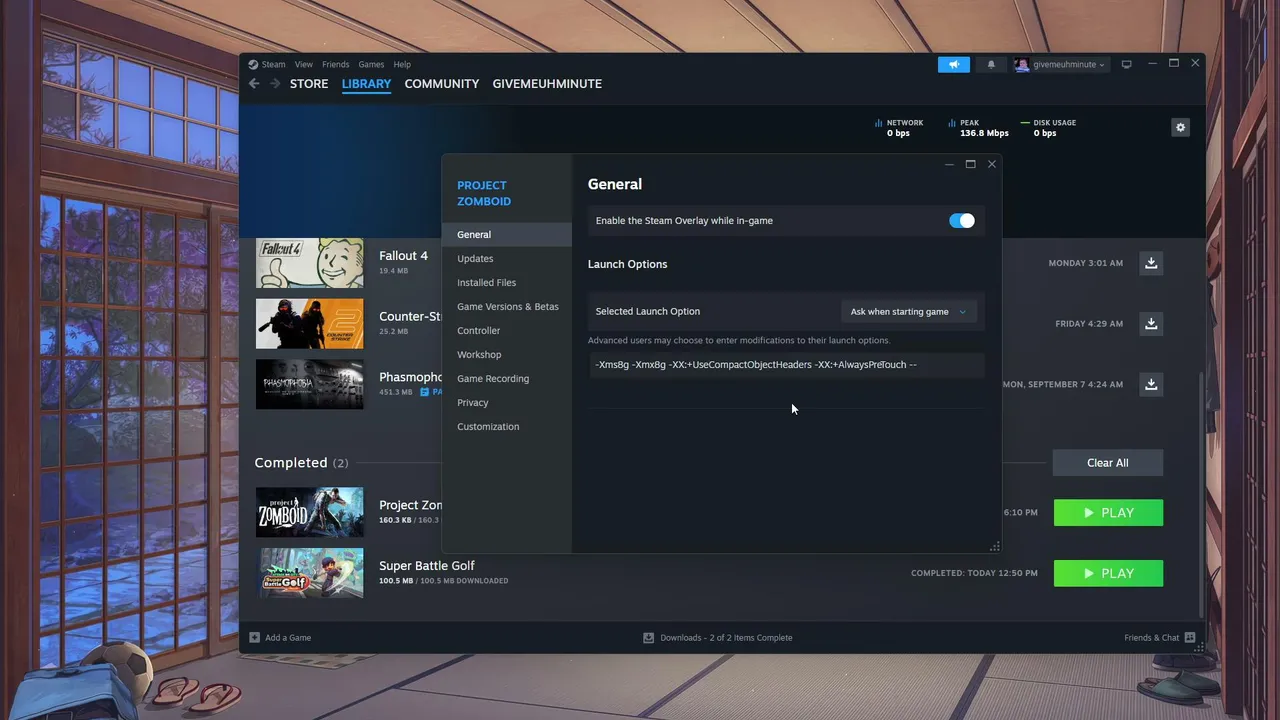Go to the LIBRARY tab

click(x=366, y=84)
